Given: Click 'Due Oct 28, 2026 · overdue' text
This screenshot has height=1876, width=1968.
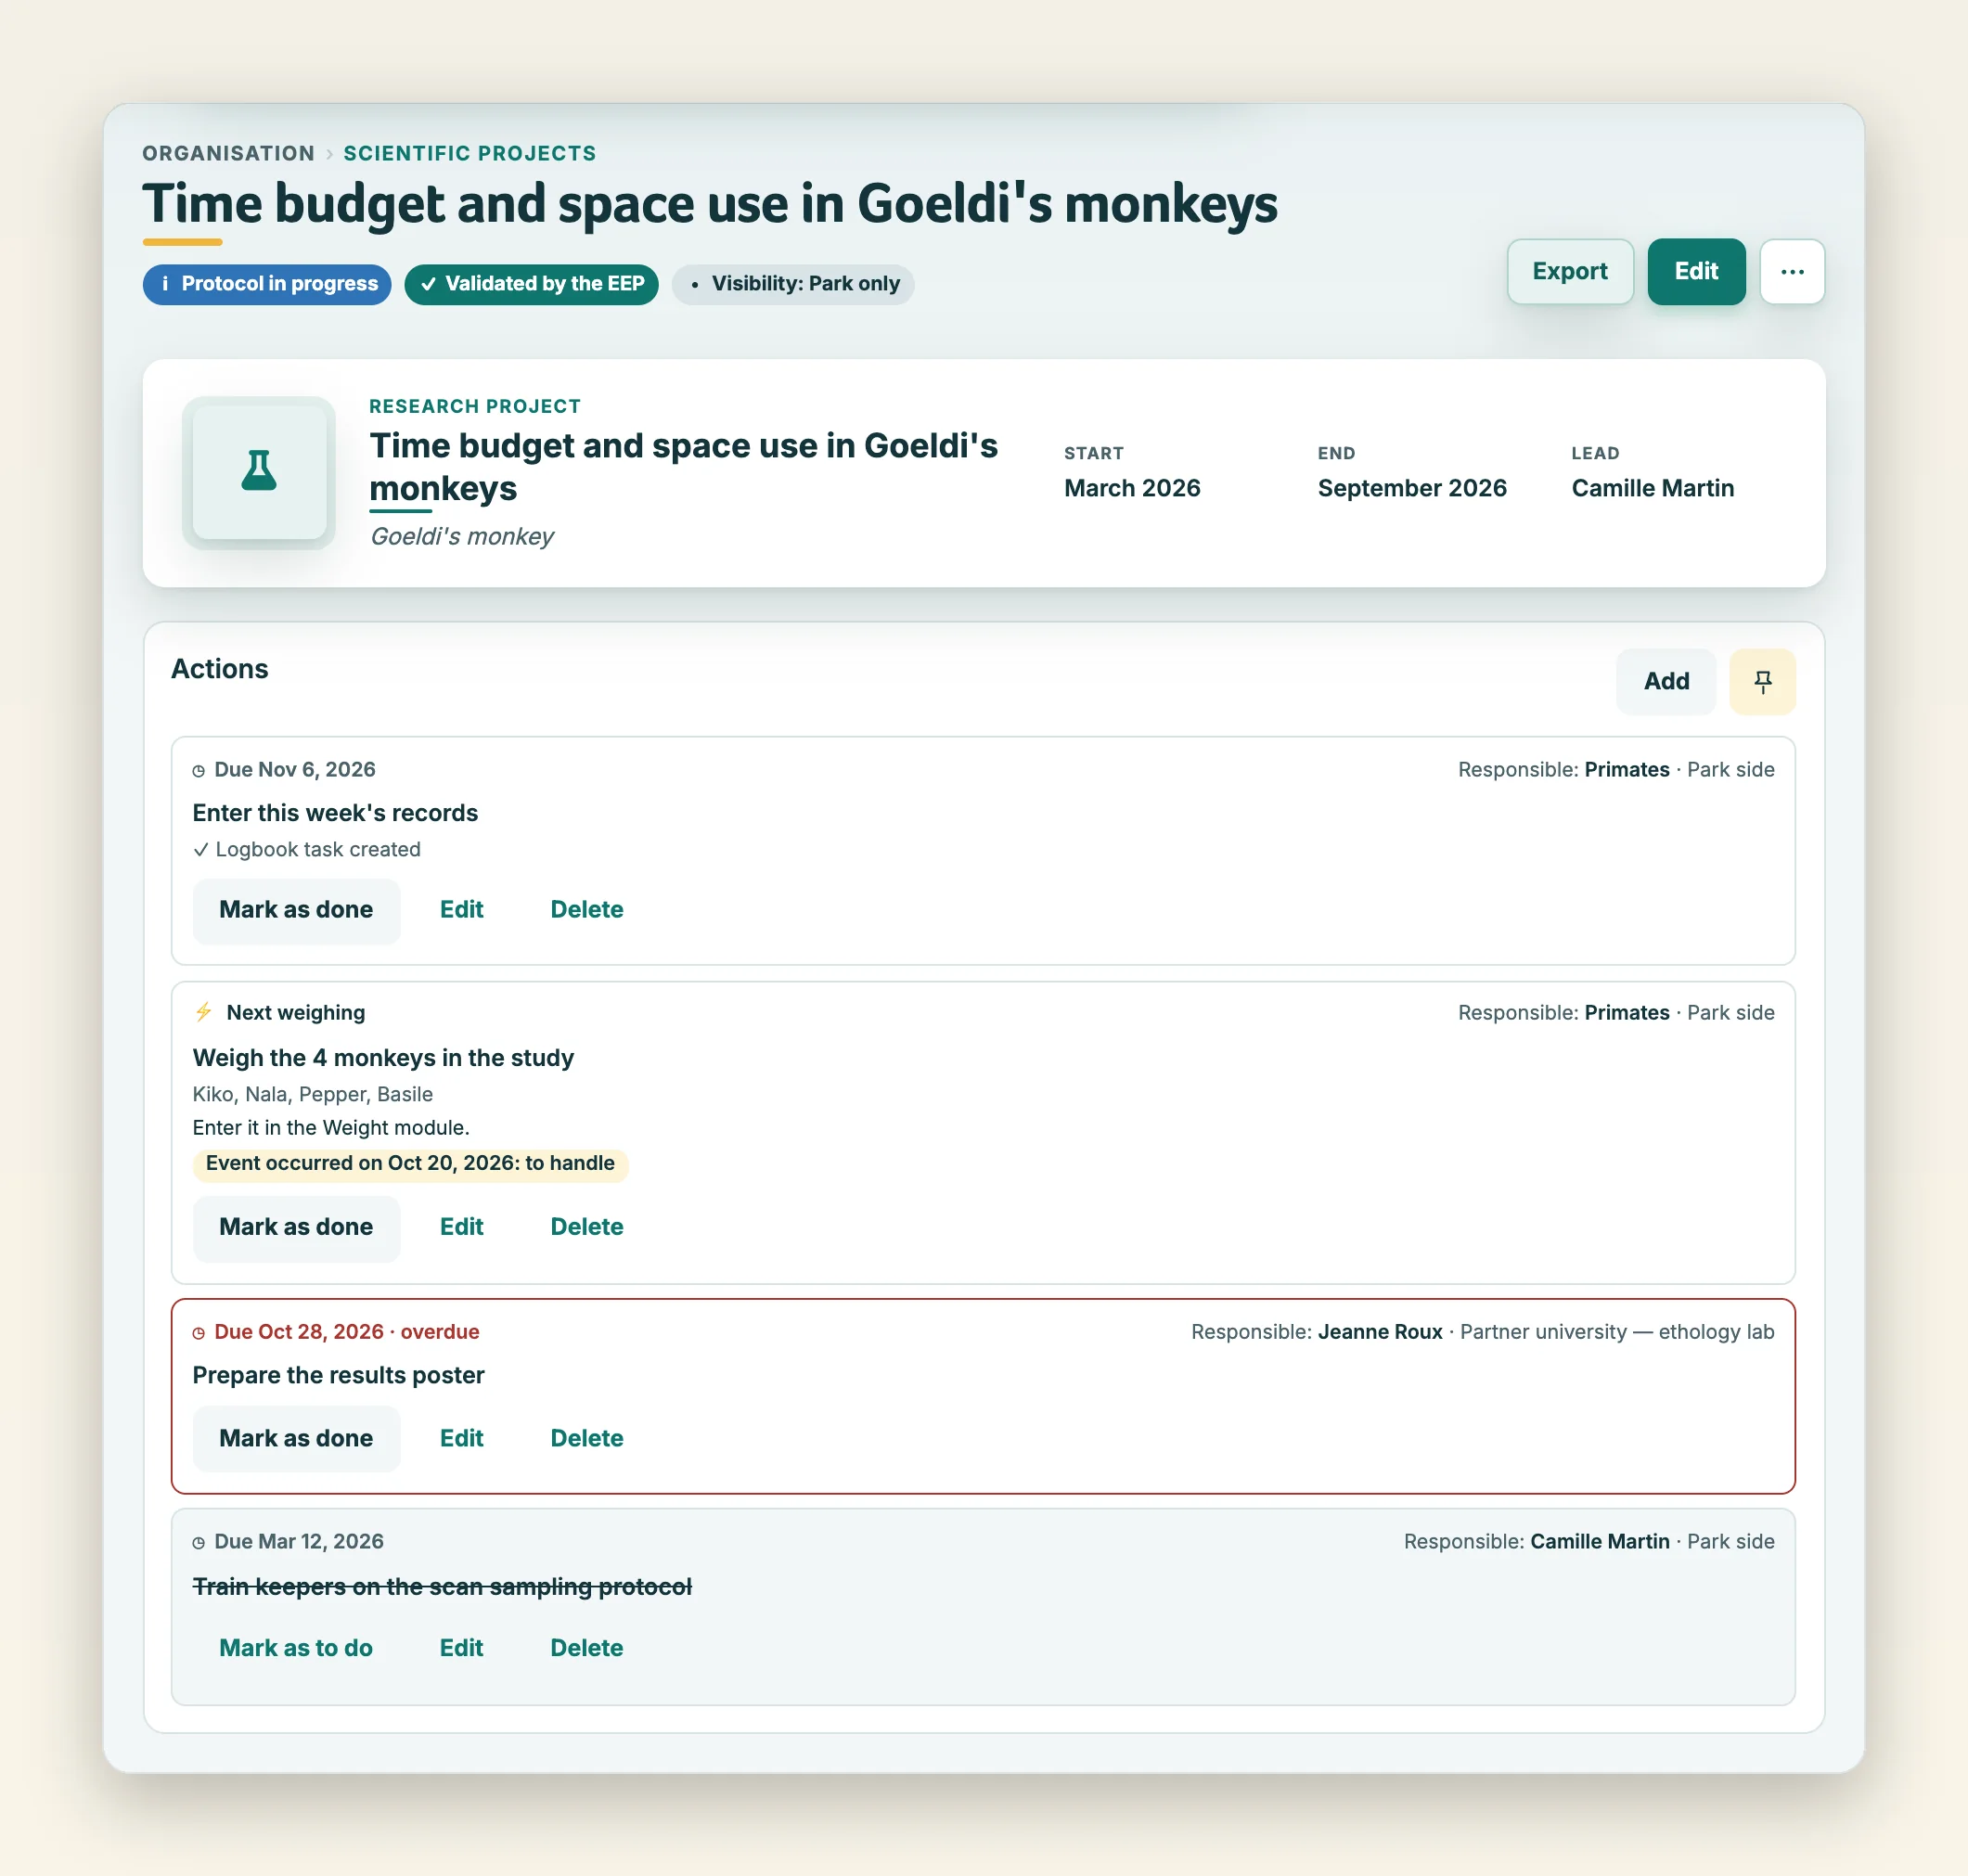Looking at the screenshot, I should (x=346, y=1332).
